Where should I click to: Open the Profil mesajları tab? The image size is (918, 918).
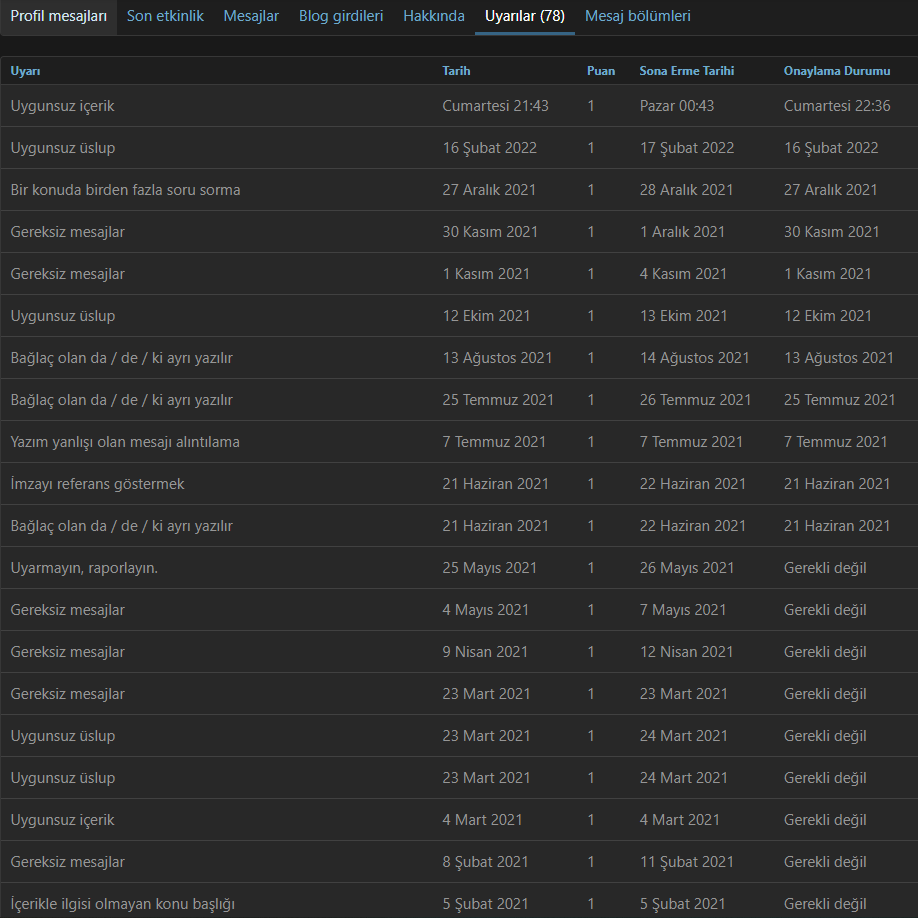tap(59, 16)
